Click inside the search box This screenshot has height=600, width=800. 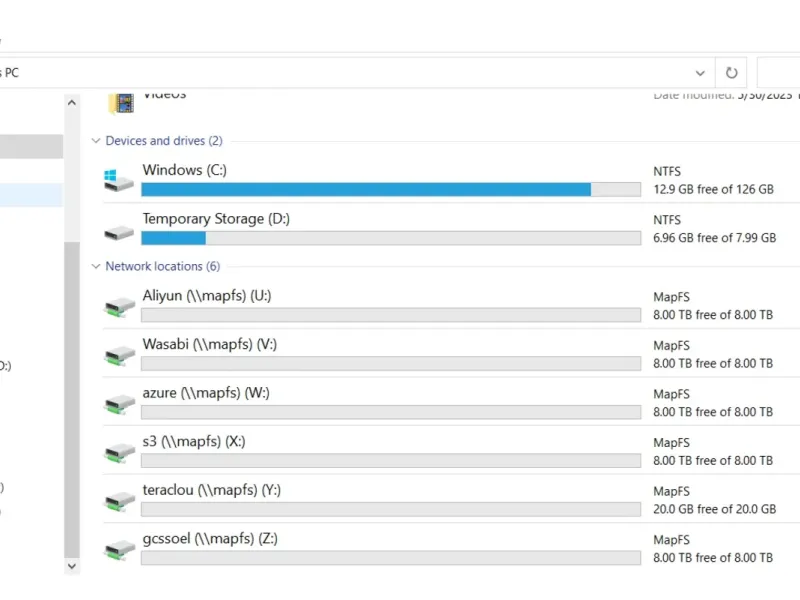pyautogui.click(x=780, y=73)
